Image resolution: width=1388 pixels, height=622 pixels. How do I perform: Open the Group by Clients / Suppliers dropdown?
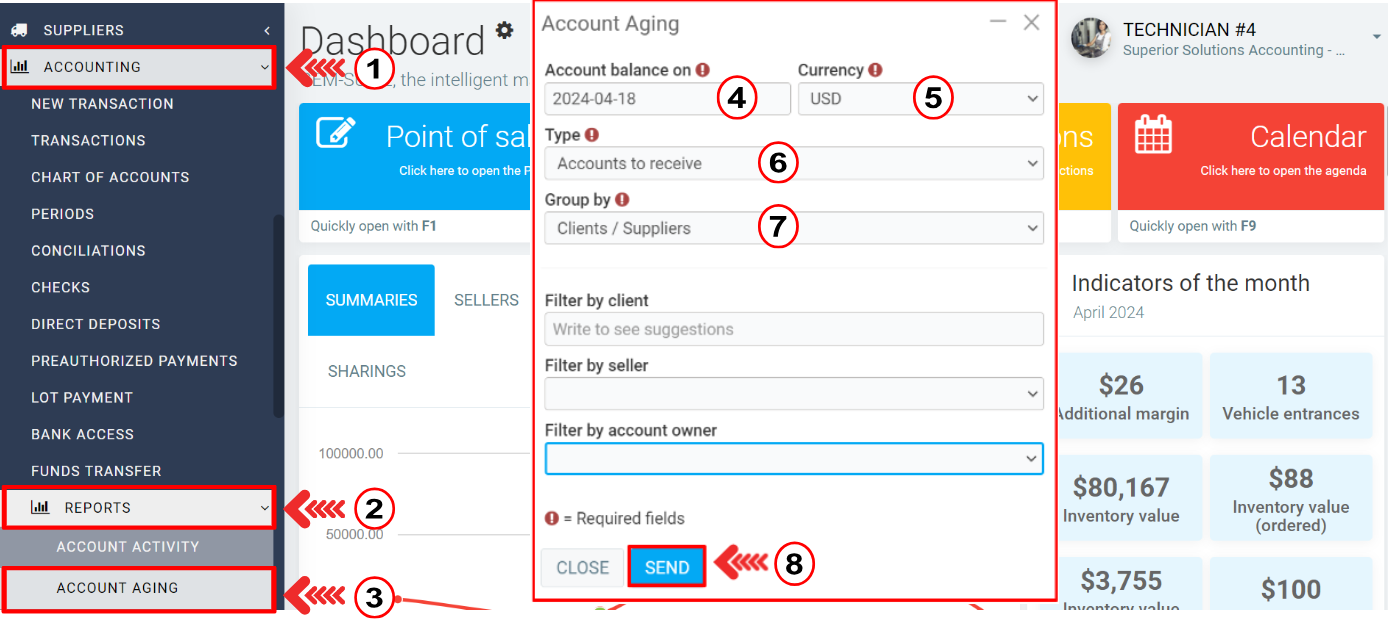click(794, 228)
